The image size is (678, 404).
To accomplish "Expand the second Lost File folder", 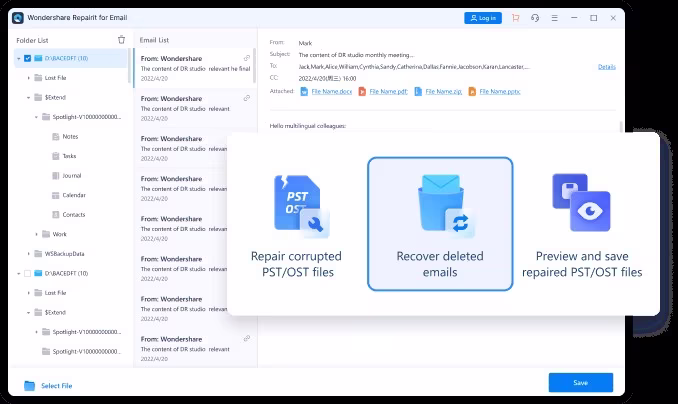I will [x=29, y=293].
